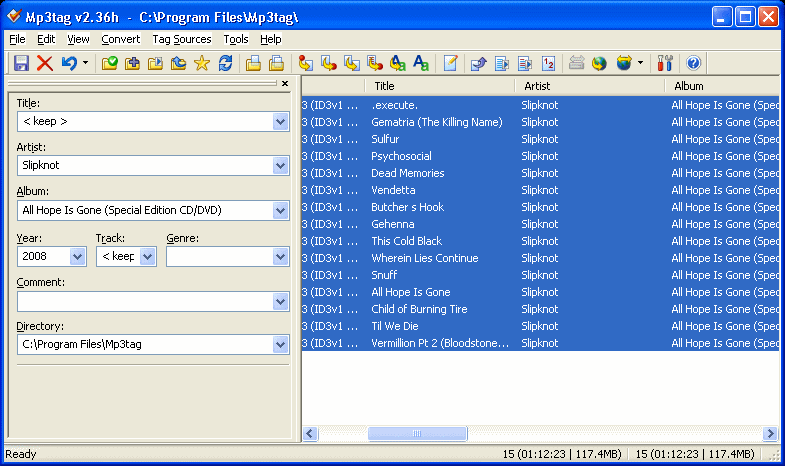Click the horizontal scrollbar thumb
This screenshot has width=785, height=466.
[417, 433]
